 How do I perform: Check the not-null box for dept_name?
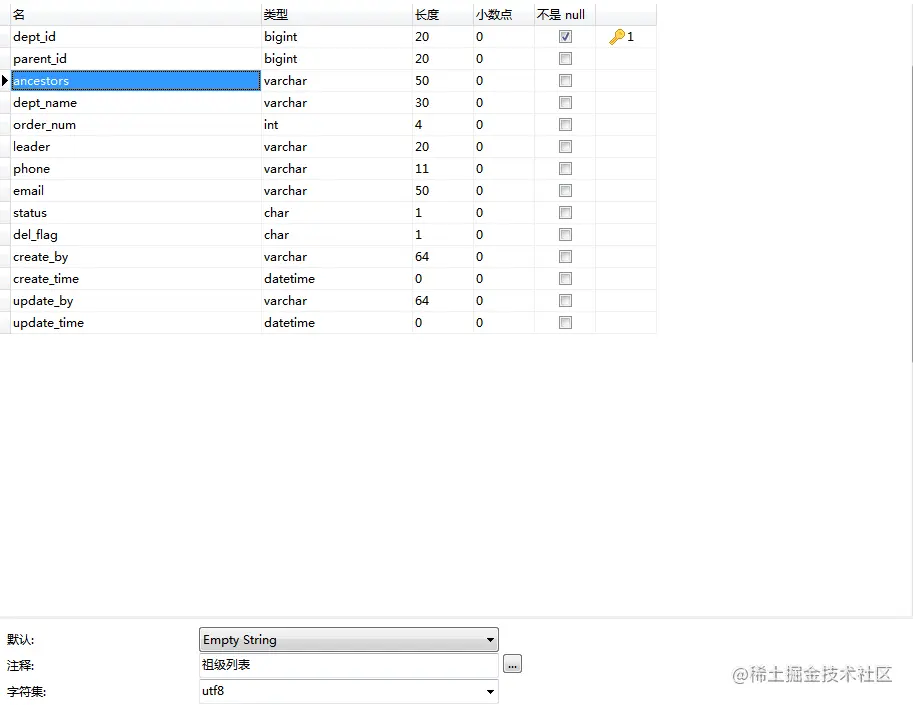click(565, 102)
